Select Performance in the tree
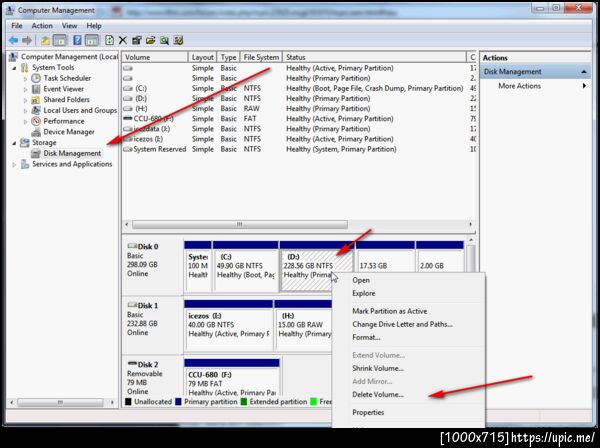Image resolution: width=600 pixels, height=448 pixels. click(x=64, y=121)
